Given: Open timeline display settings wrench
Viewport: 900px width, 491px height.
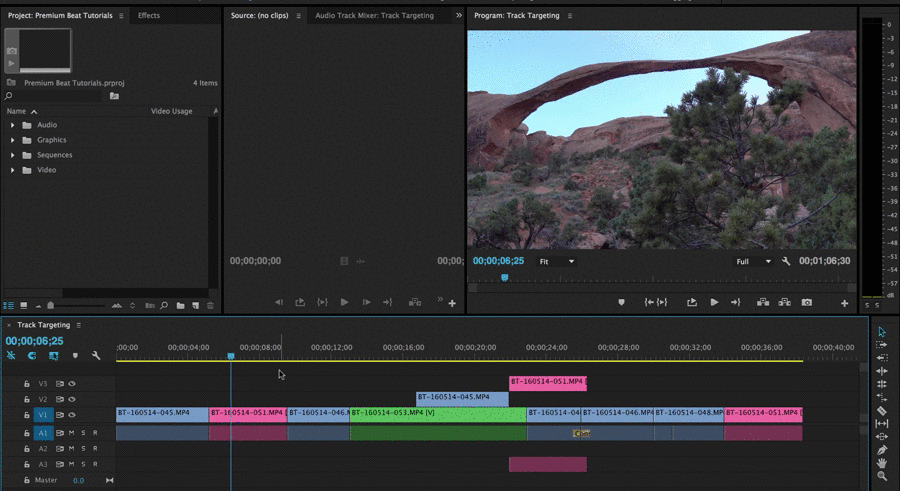Looking at the screenshot, I should [96, 355].
